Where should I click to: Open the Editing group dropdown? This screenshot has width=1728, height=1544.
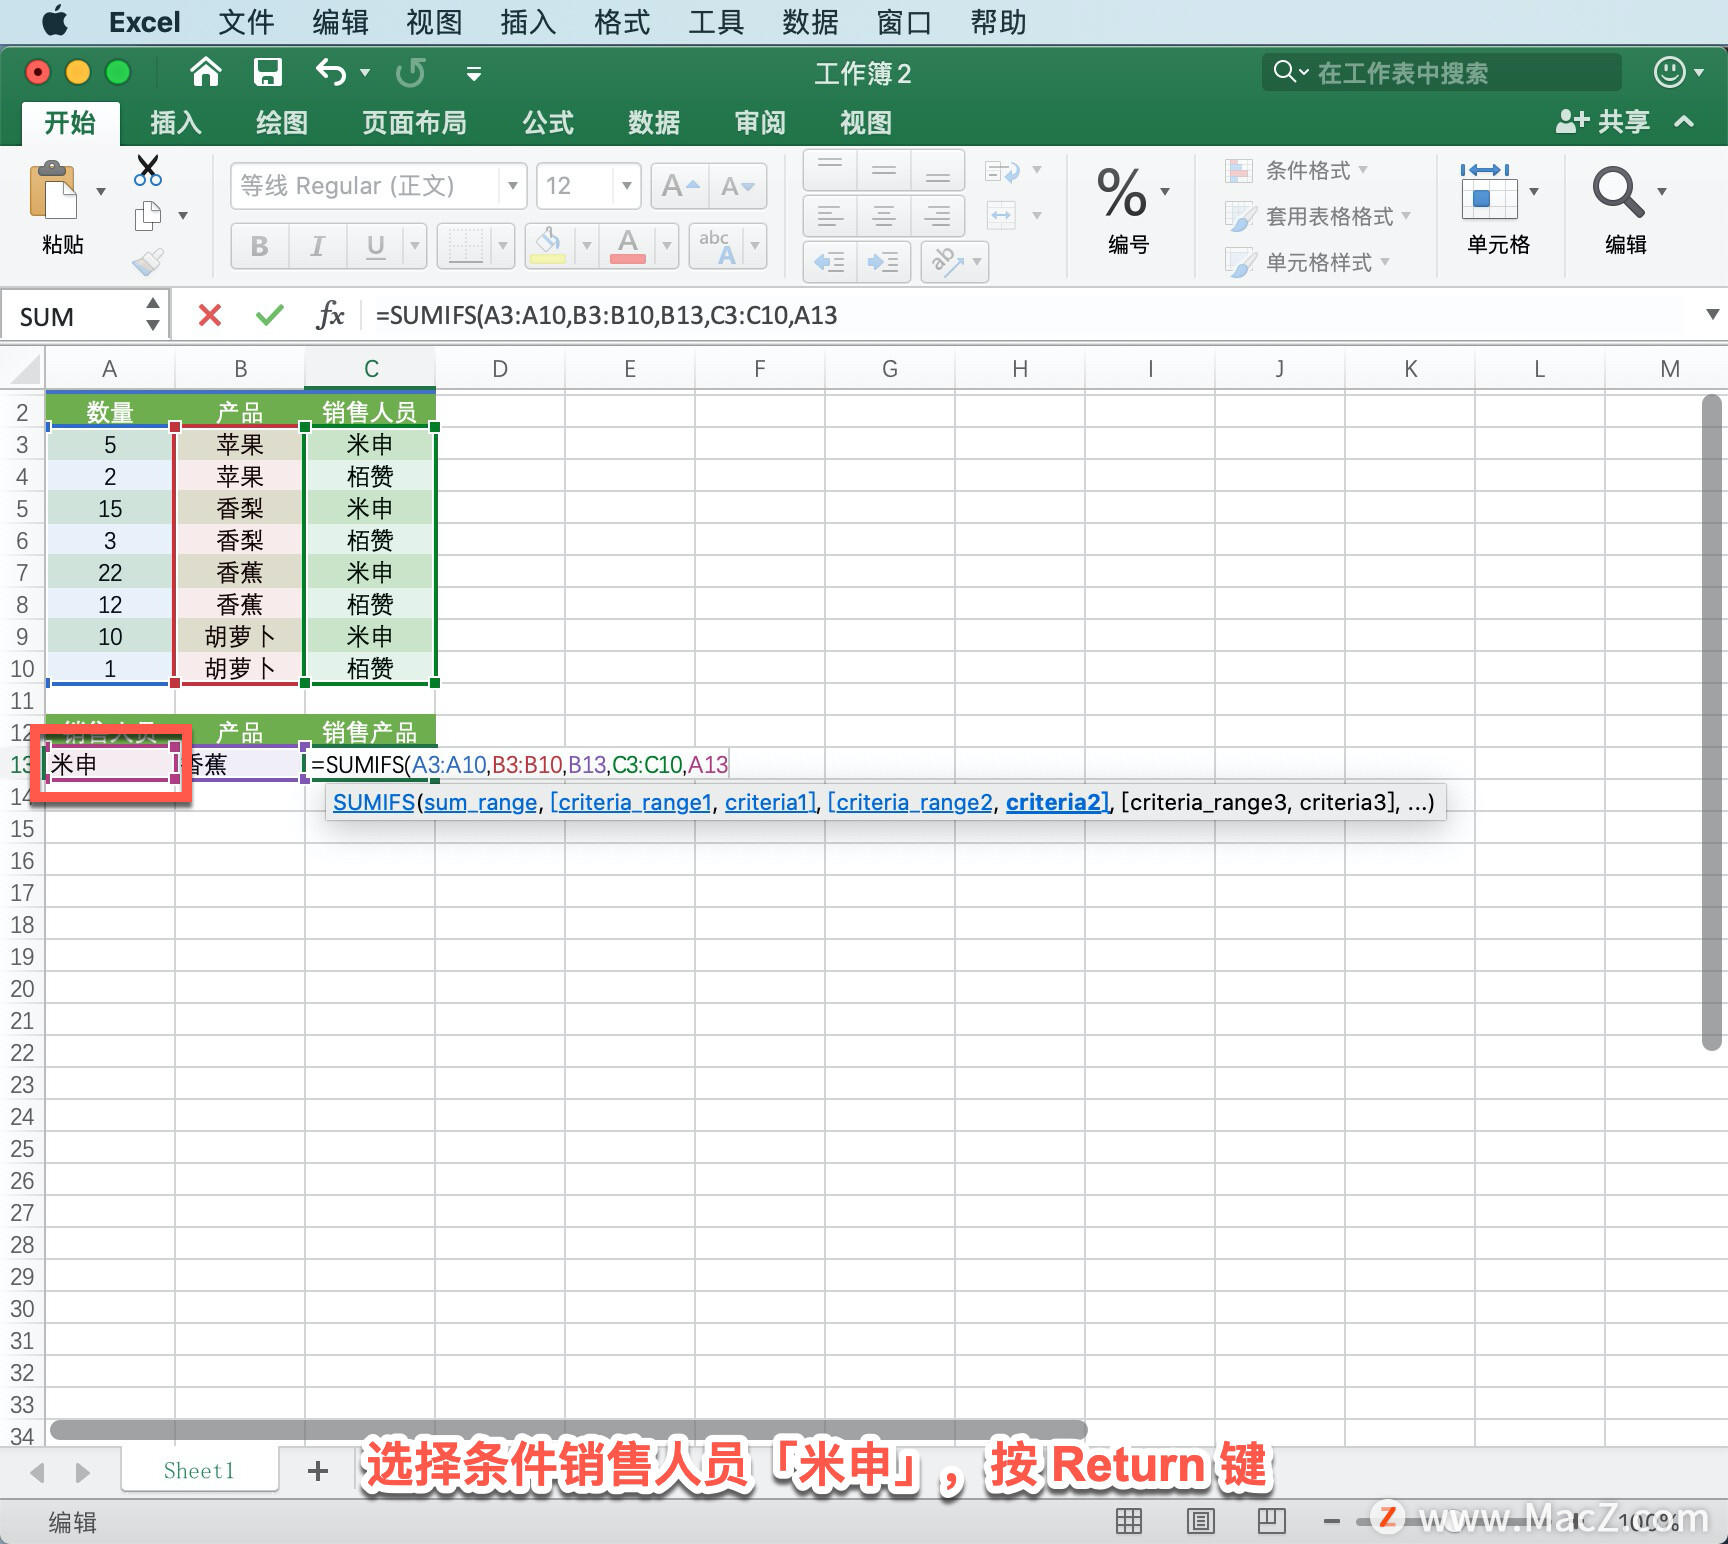click(1662, 192)
